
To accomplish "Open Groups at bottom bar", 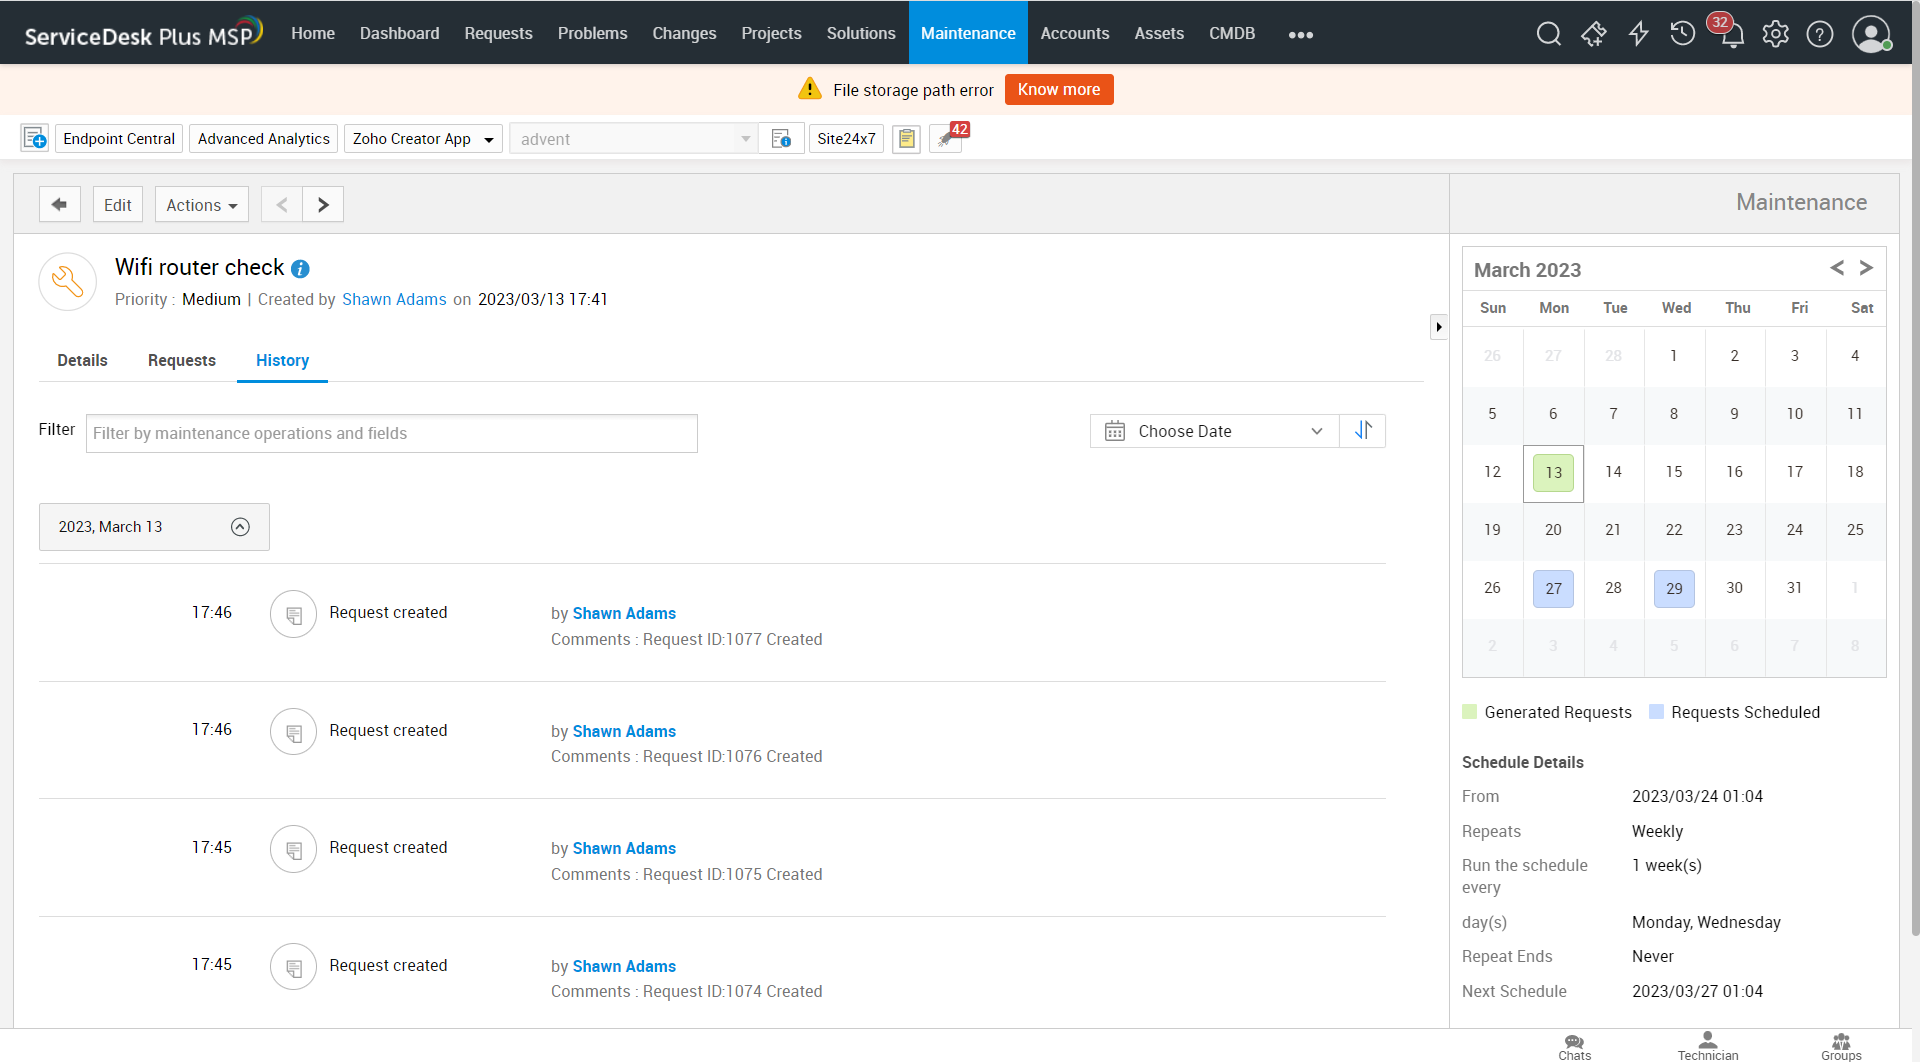I will (x=1841, y=1047).
